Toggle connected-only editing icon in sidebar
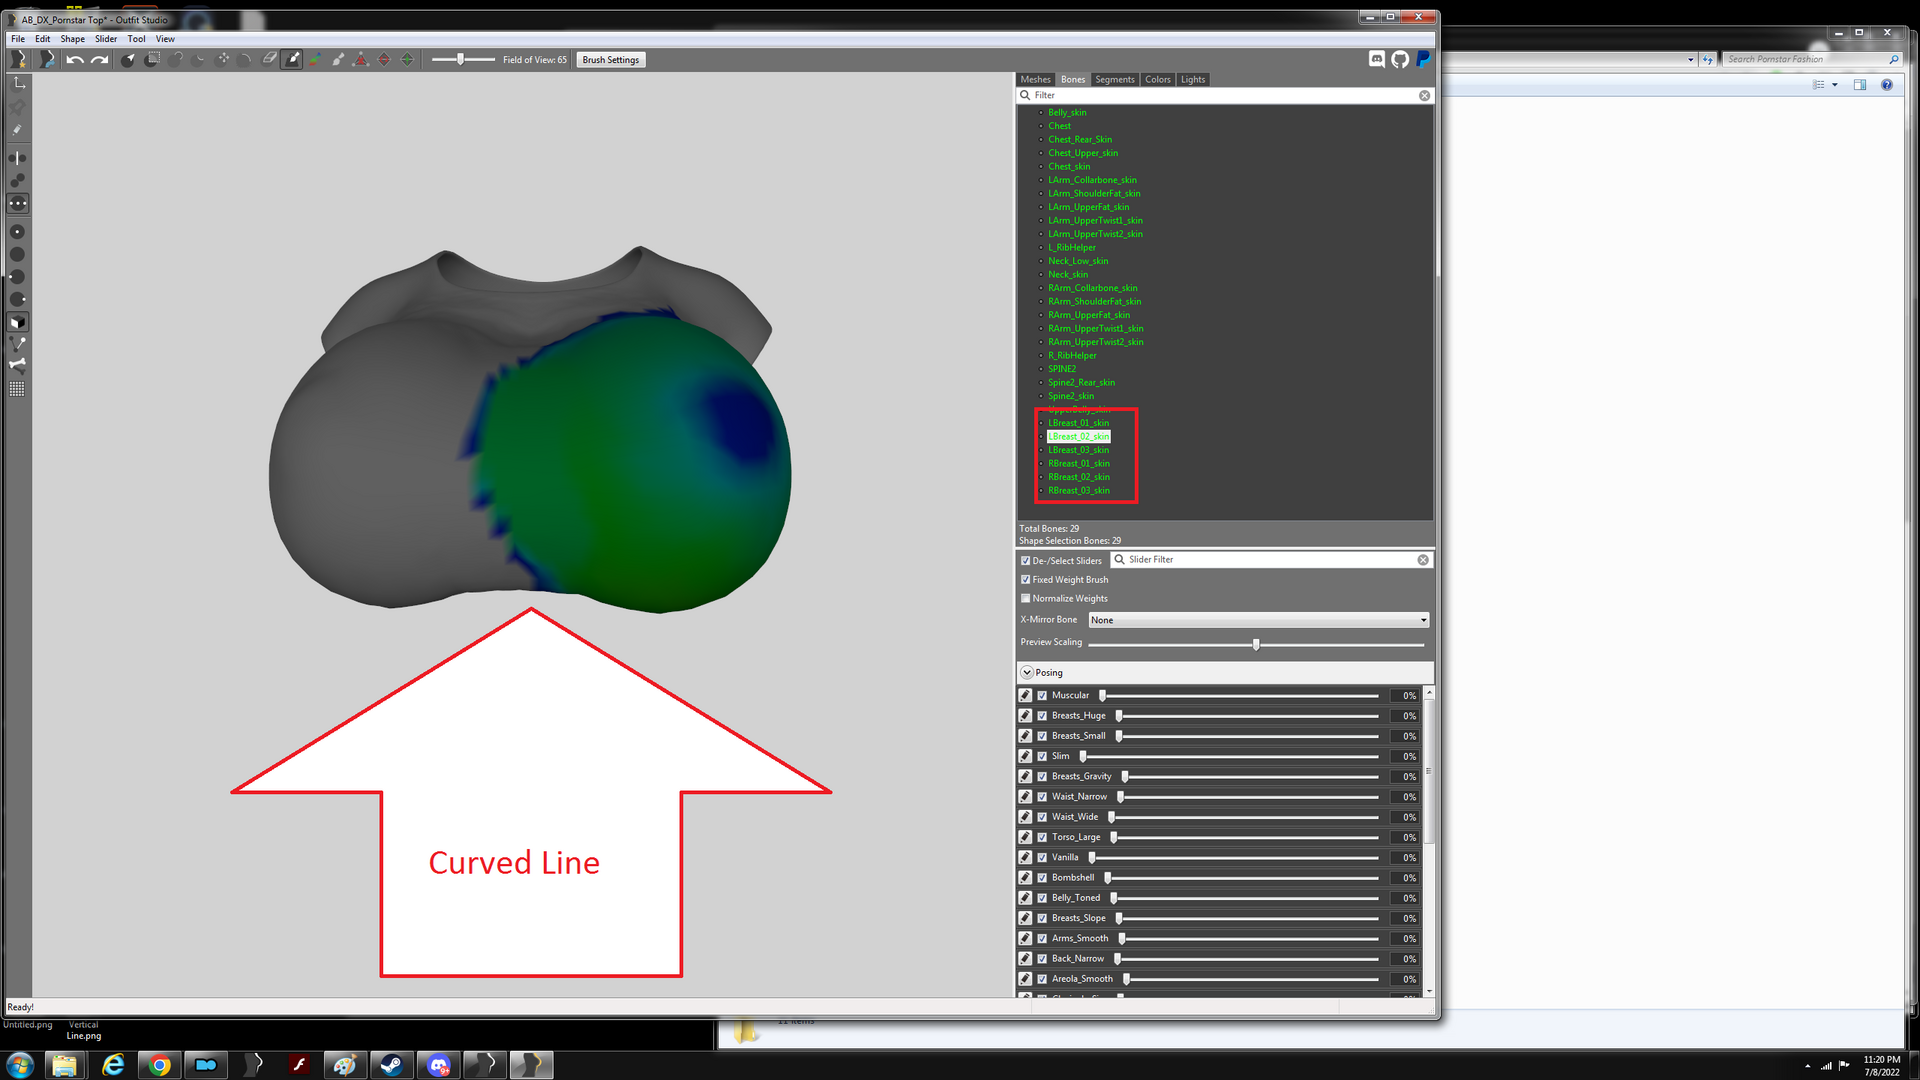This screenshot has width=1920, height=1080. [18, 181]
